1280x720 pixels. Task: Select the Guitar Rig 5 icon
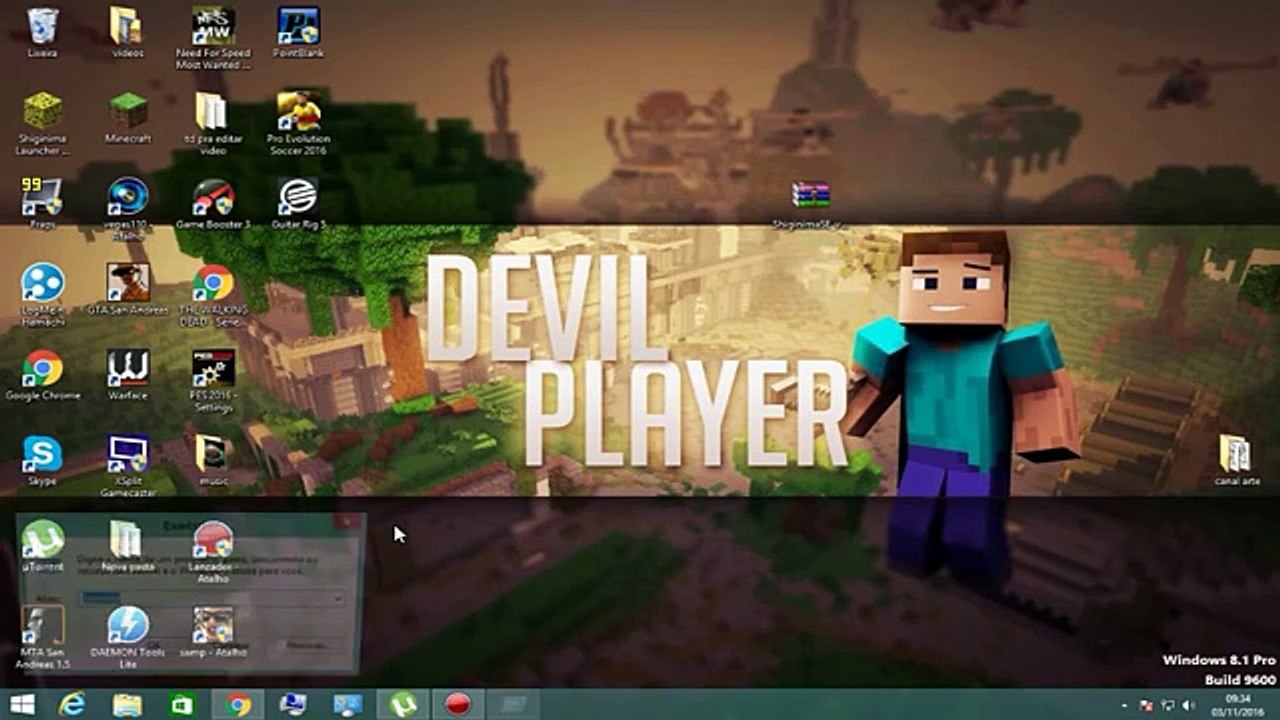pyautogui.click(x=298, y=204)
